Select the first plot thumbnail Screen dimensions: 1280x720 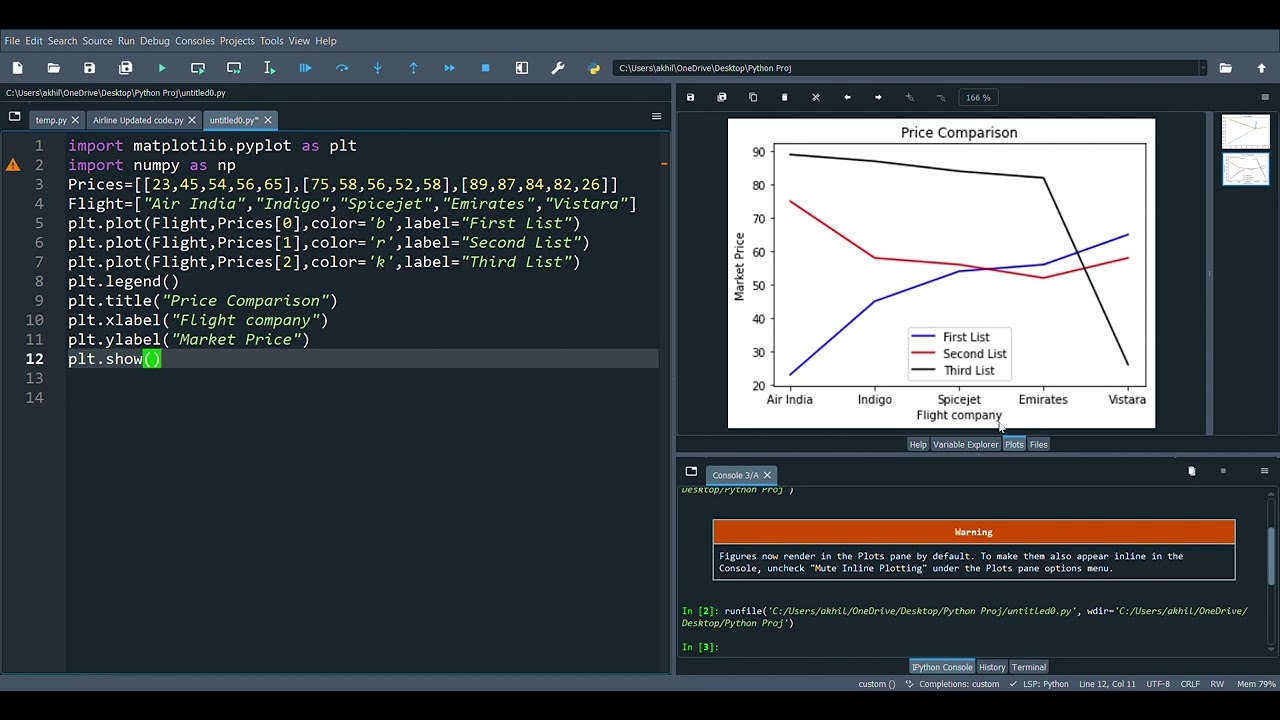[x=1245, y=132]
